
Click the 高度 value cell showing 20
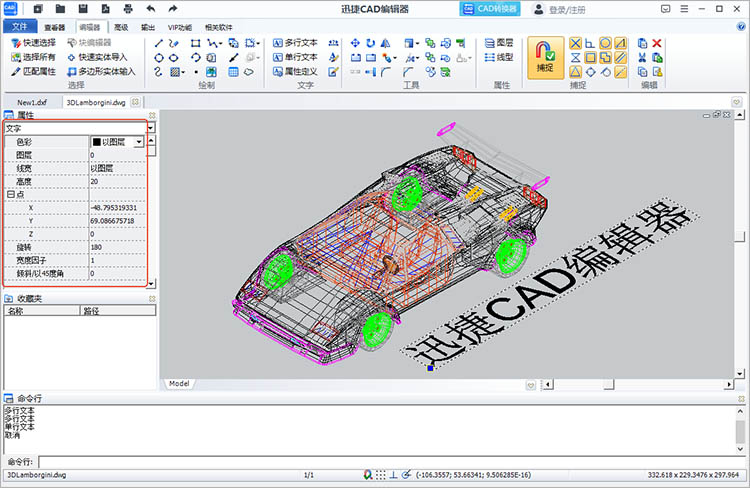click(118, 181)
